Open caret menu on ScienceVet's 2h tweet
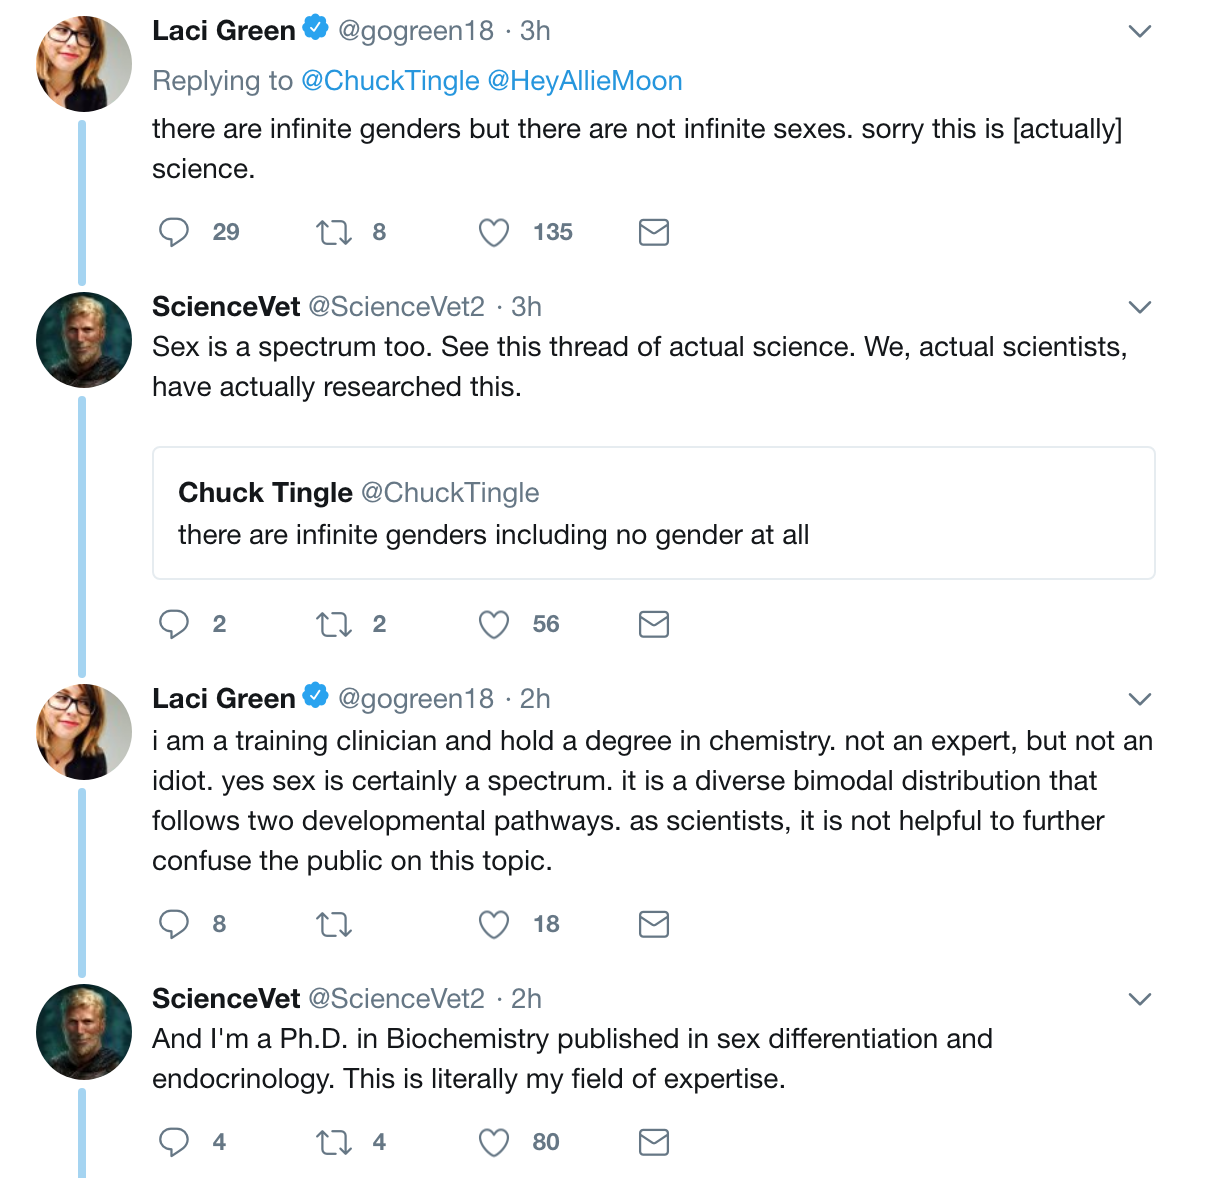 click(x=1140, y=998)
